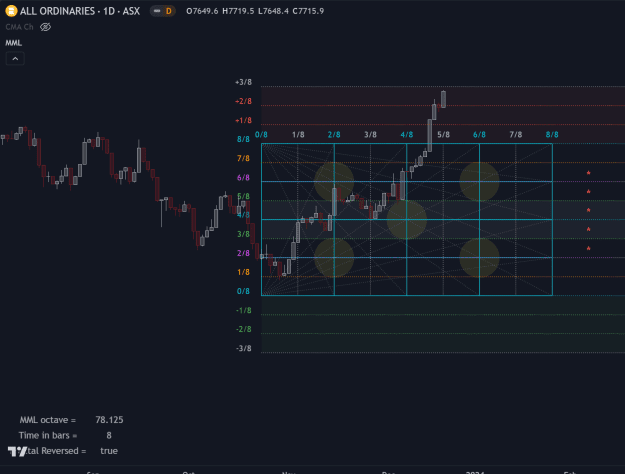The width and height of the screenshot is (625, 474).
Task: Click the Reversed value true
Action: tap(109, 451)
